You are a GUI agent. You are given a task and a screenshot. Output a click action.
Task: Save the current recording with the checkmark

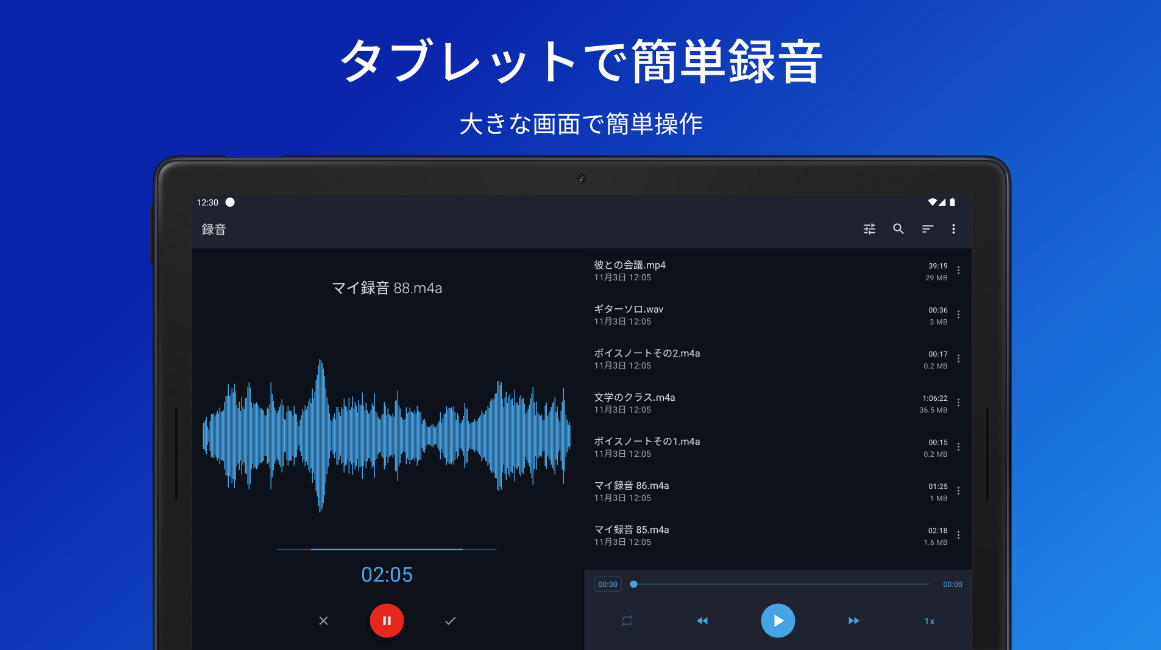(x=449, y=620)
